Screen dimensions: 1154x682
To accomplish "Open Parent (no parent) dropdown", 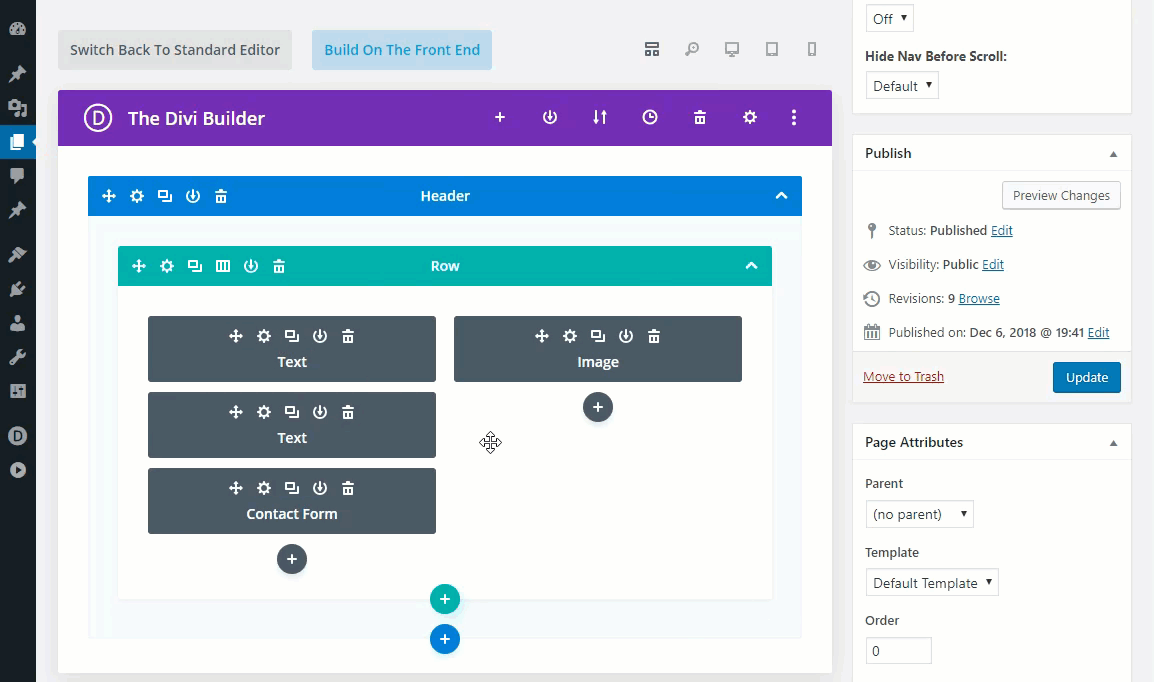I will pos(919,514).
